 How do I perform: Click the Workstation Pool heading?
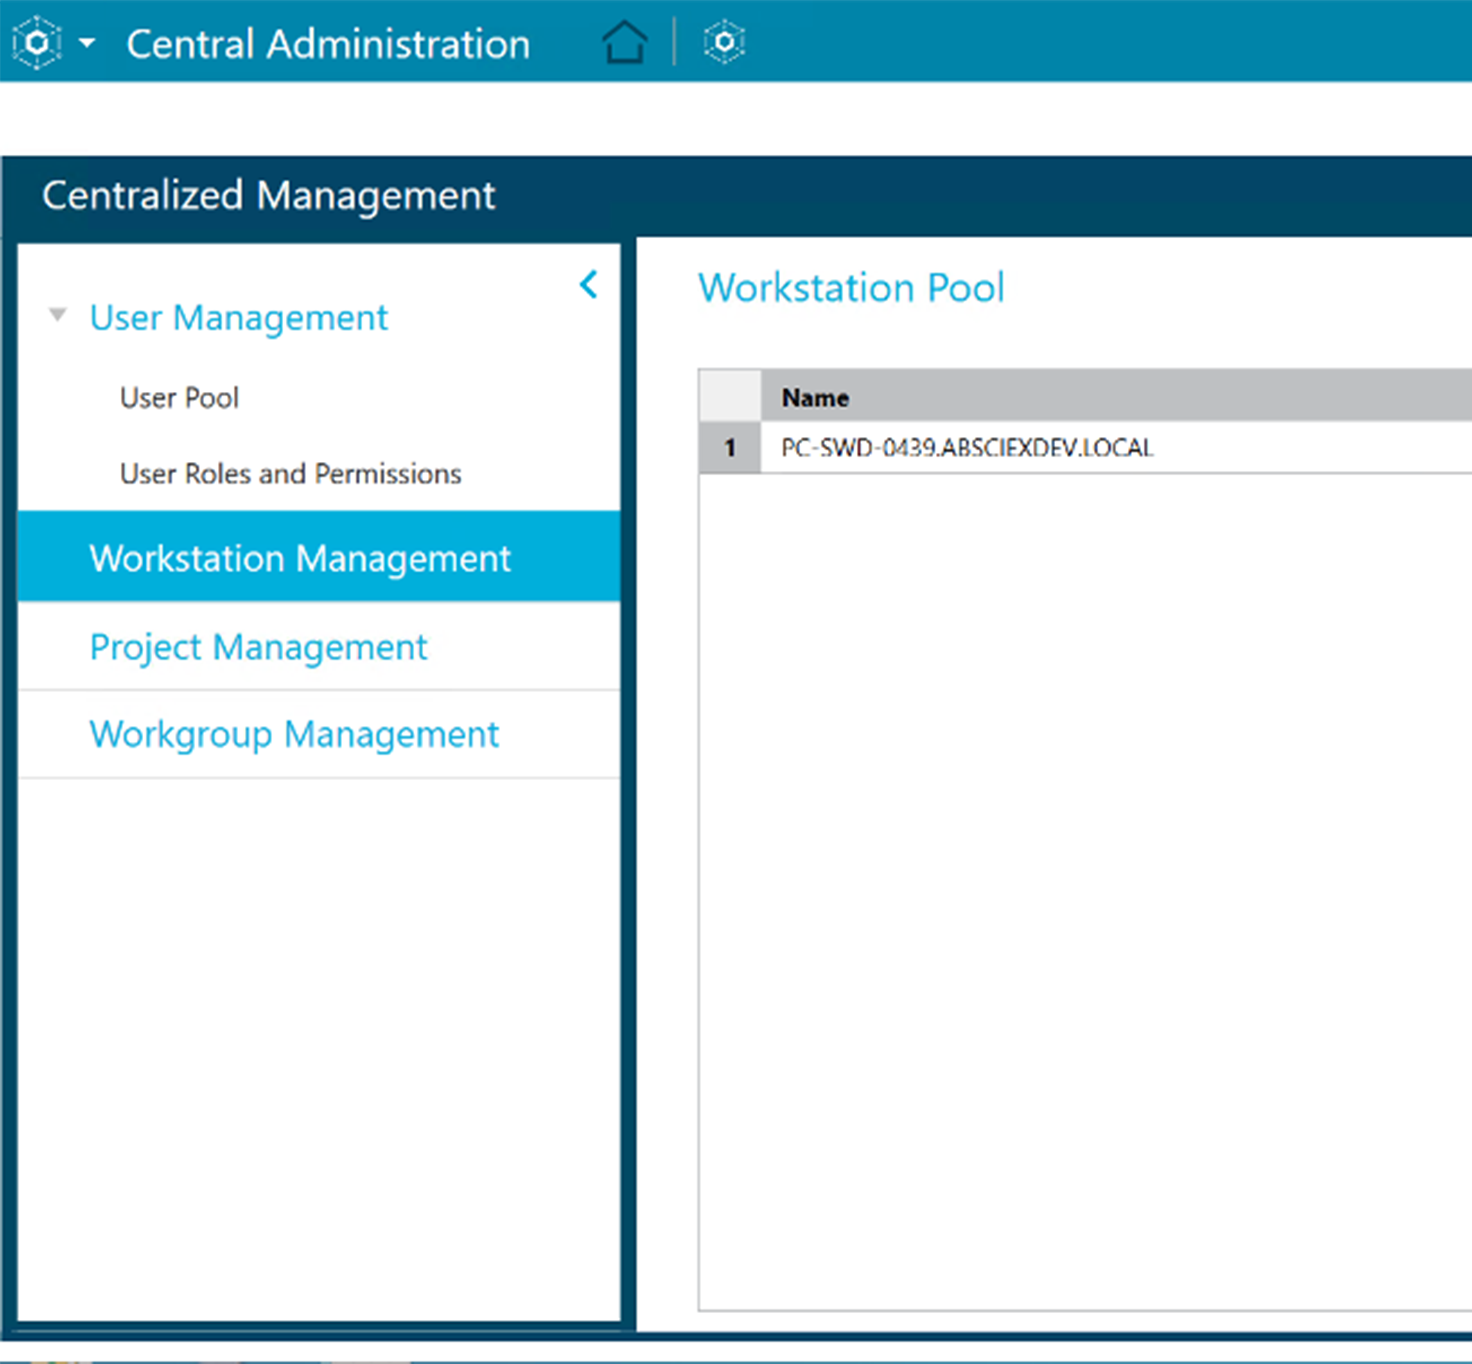(851, 288)
